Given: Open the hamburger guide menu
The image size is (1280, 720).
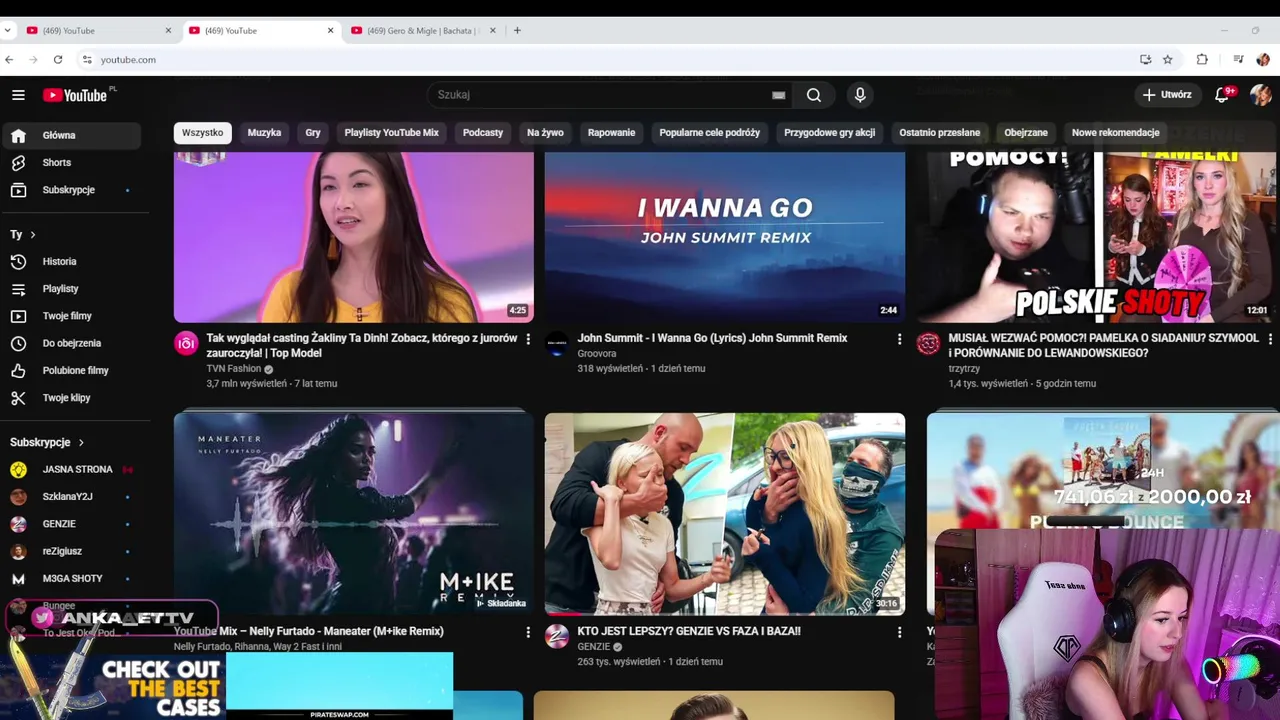Looking at the screenshot, I should pyautogui.click(x=18, y=95).
